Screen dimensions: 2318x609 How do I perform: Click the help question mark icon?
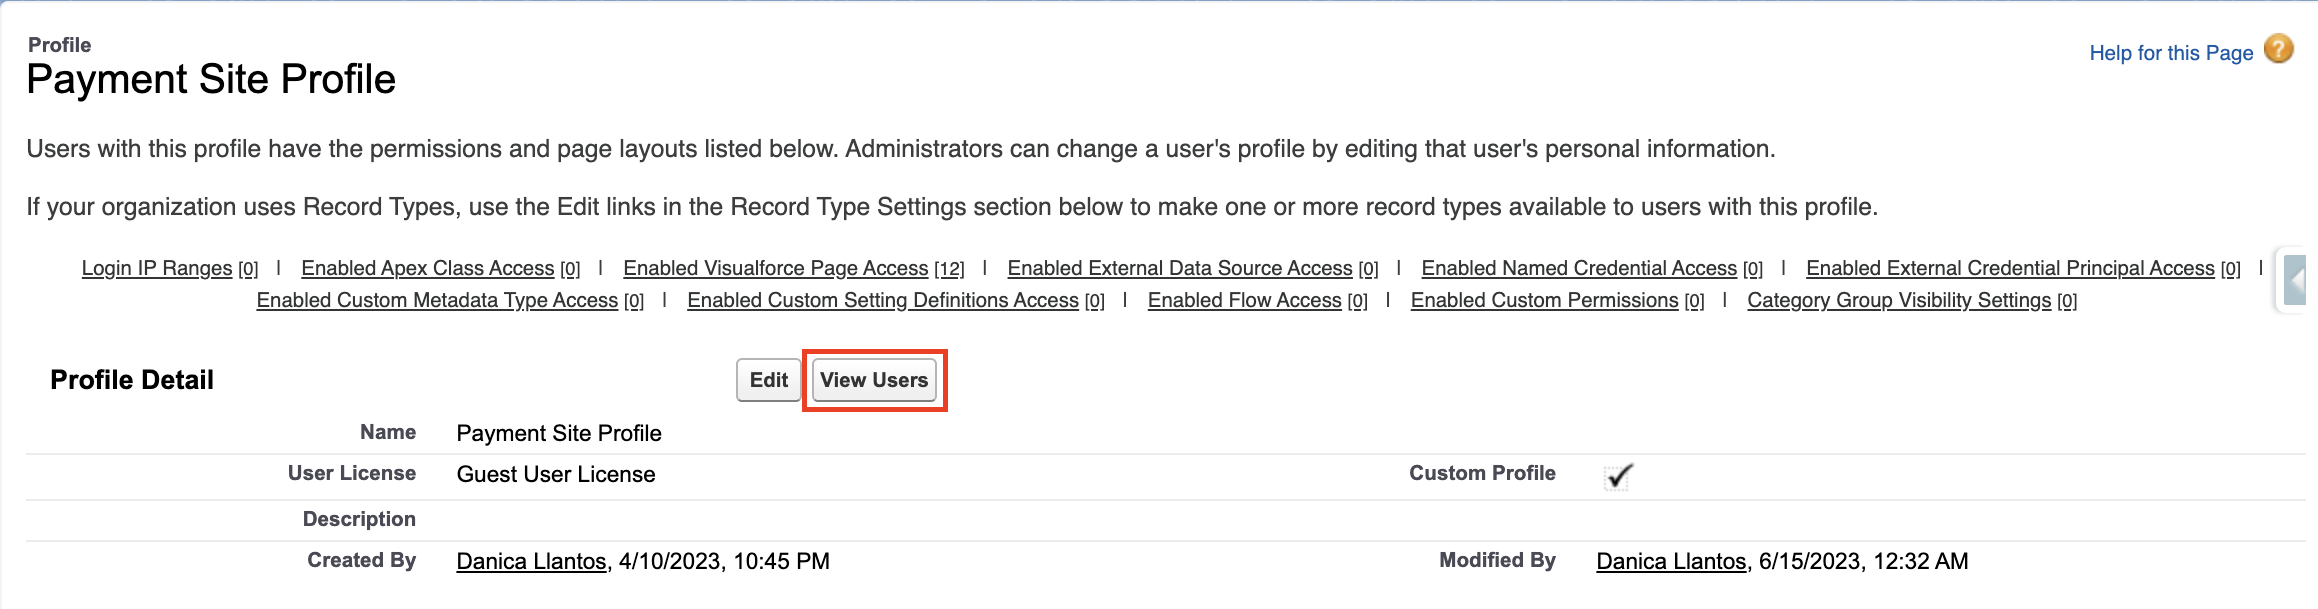(x=2279, y=49)
